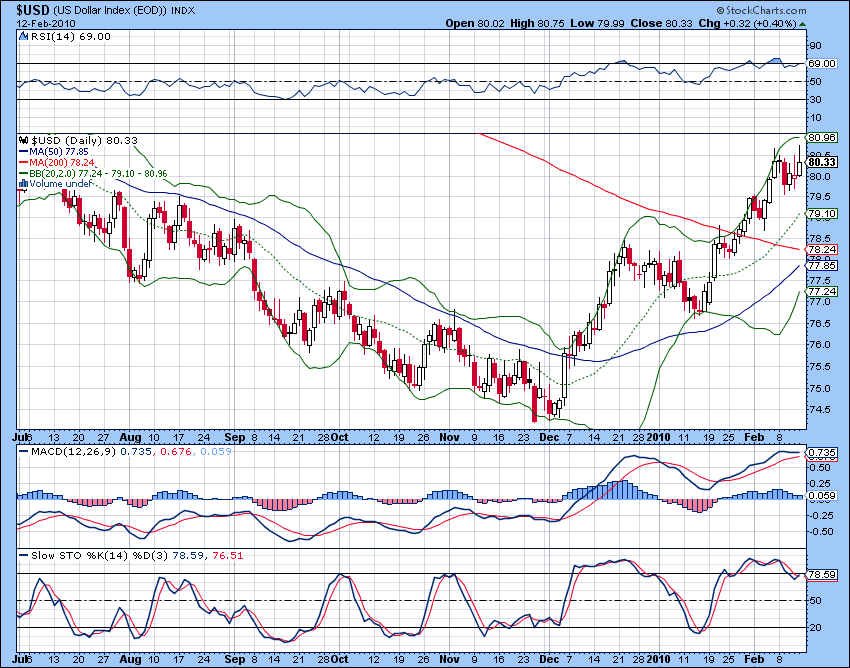Click the MACD(12,26,9) panel label
Viewport: 850px width, 668px height.
point(74,451)
